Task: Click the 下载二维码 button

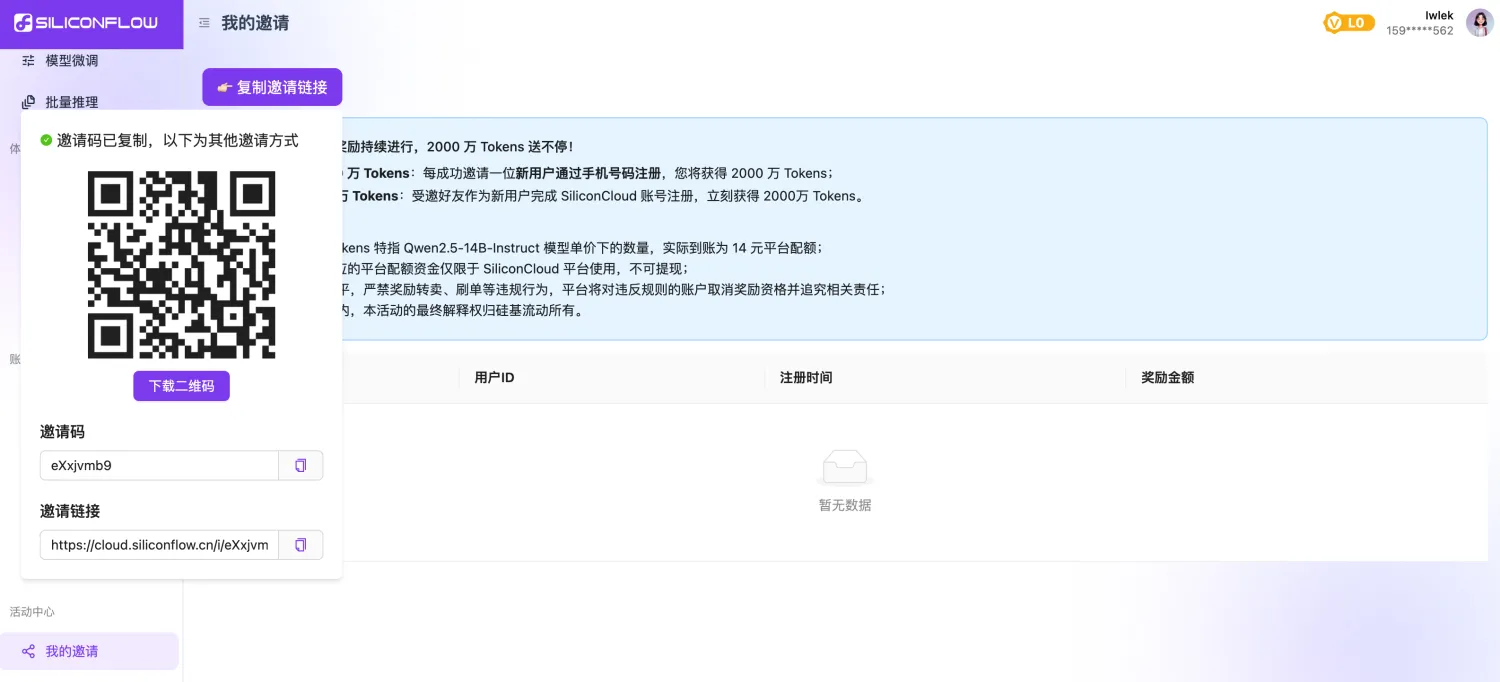Action: (x=181, y=386)
